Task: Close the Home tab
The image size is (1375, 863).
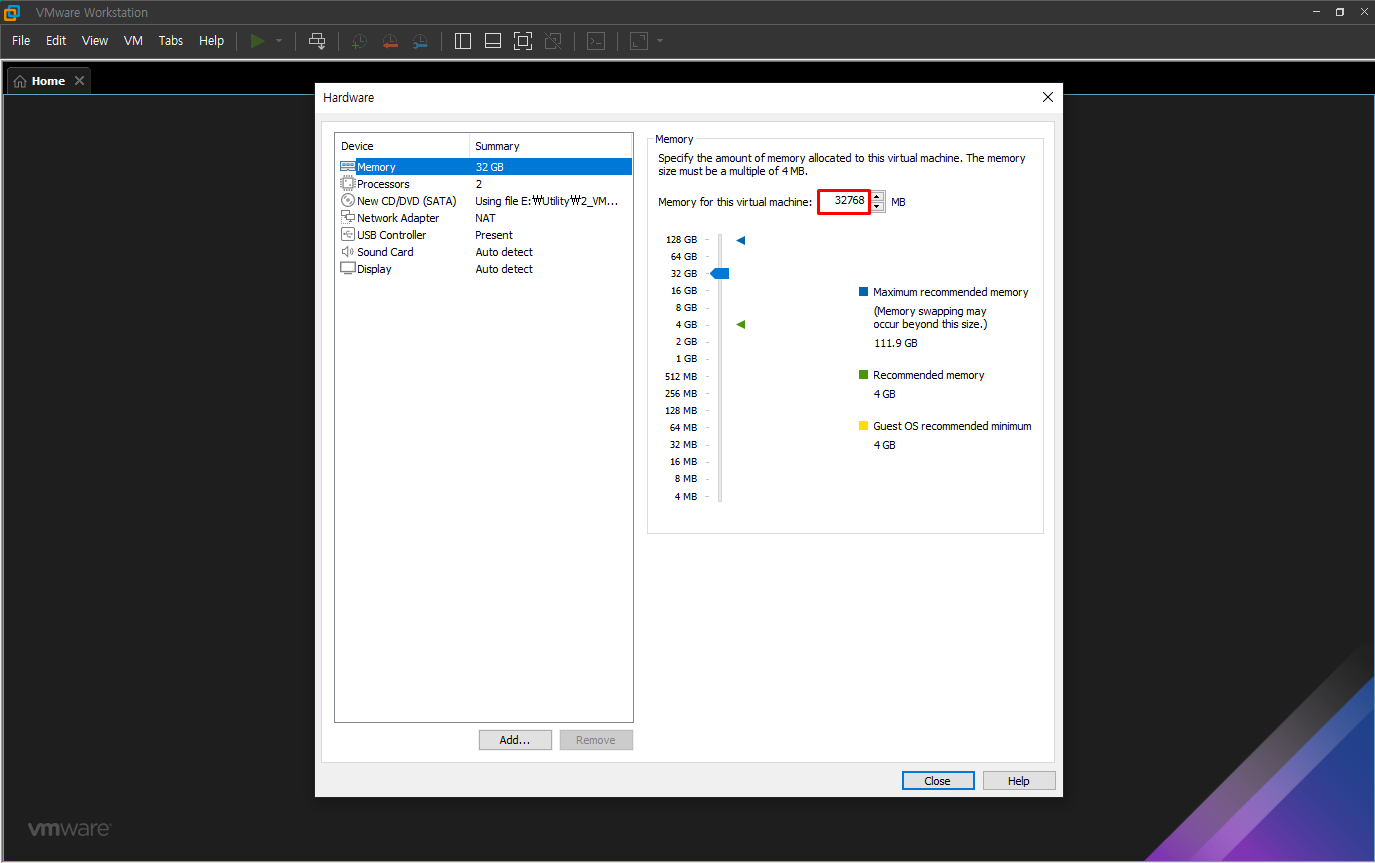Action: point(79,81)
